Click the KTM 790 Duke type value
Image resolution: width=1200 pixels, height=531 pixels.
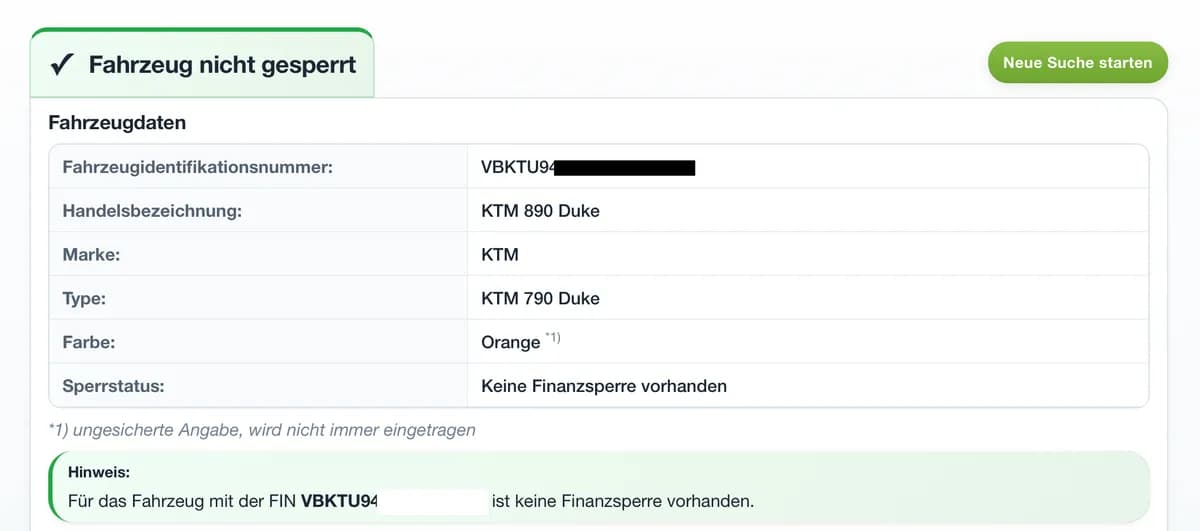click(x=540, y=298)
